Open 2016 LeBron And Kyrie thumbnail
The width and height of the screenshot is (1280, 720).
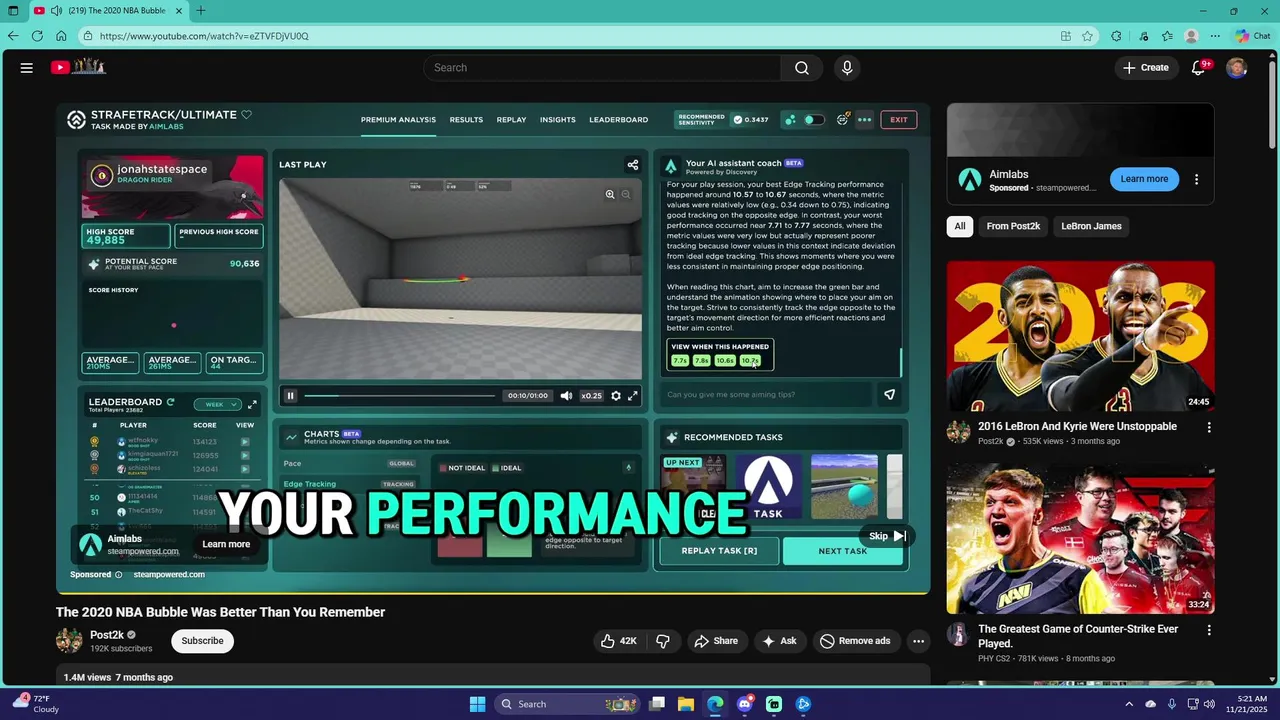1081,336
